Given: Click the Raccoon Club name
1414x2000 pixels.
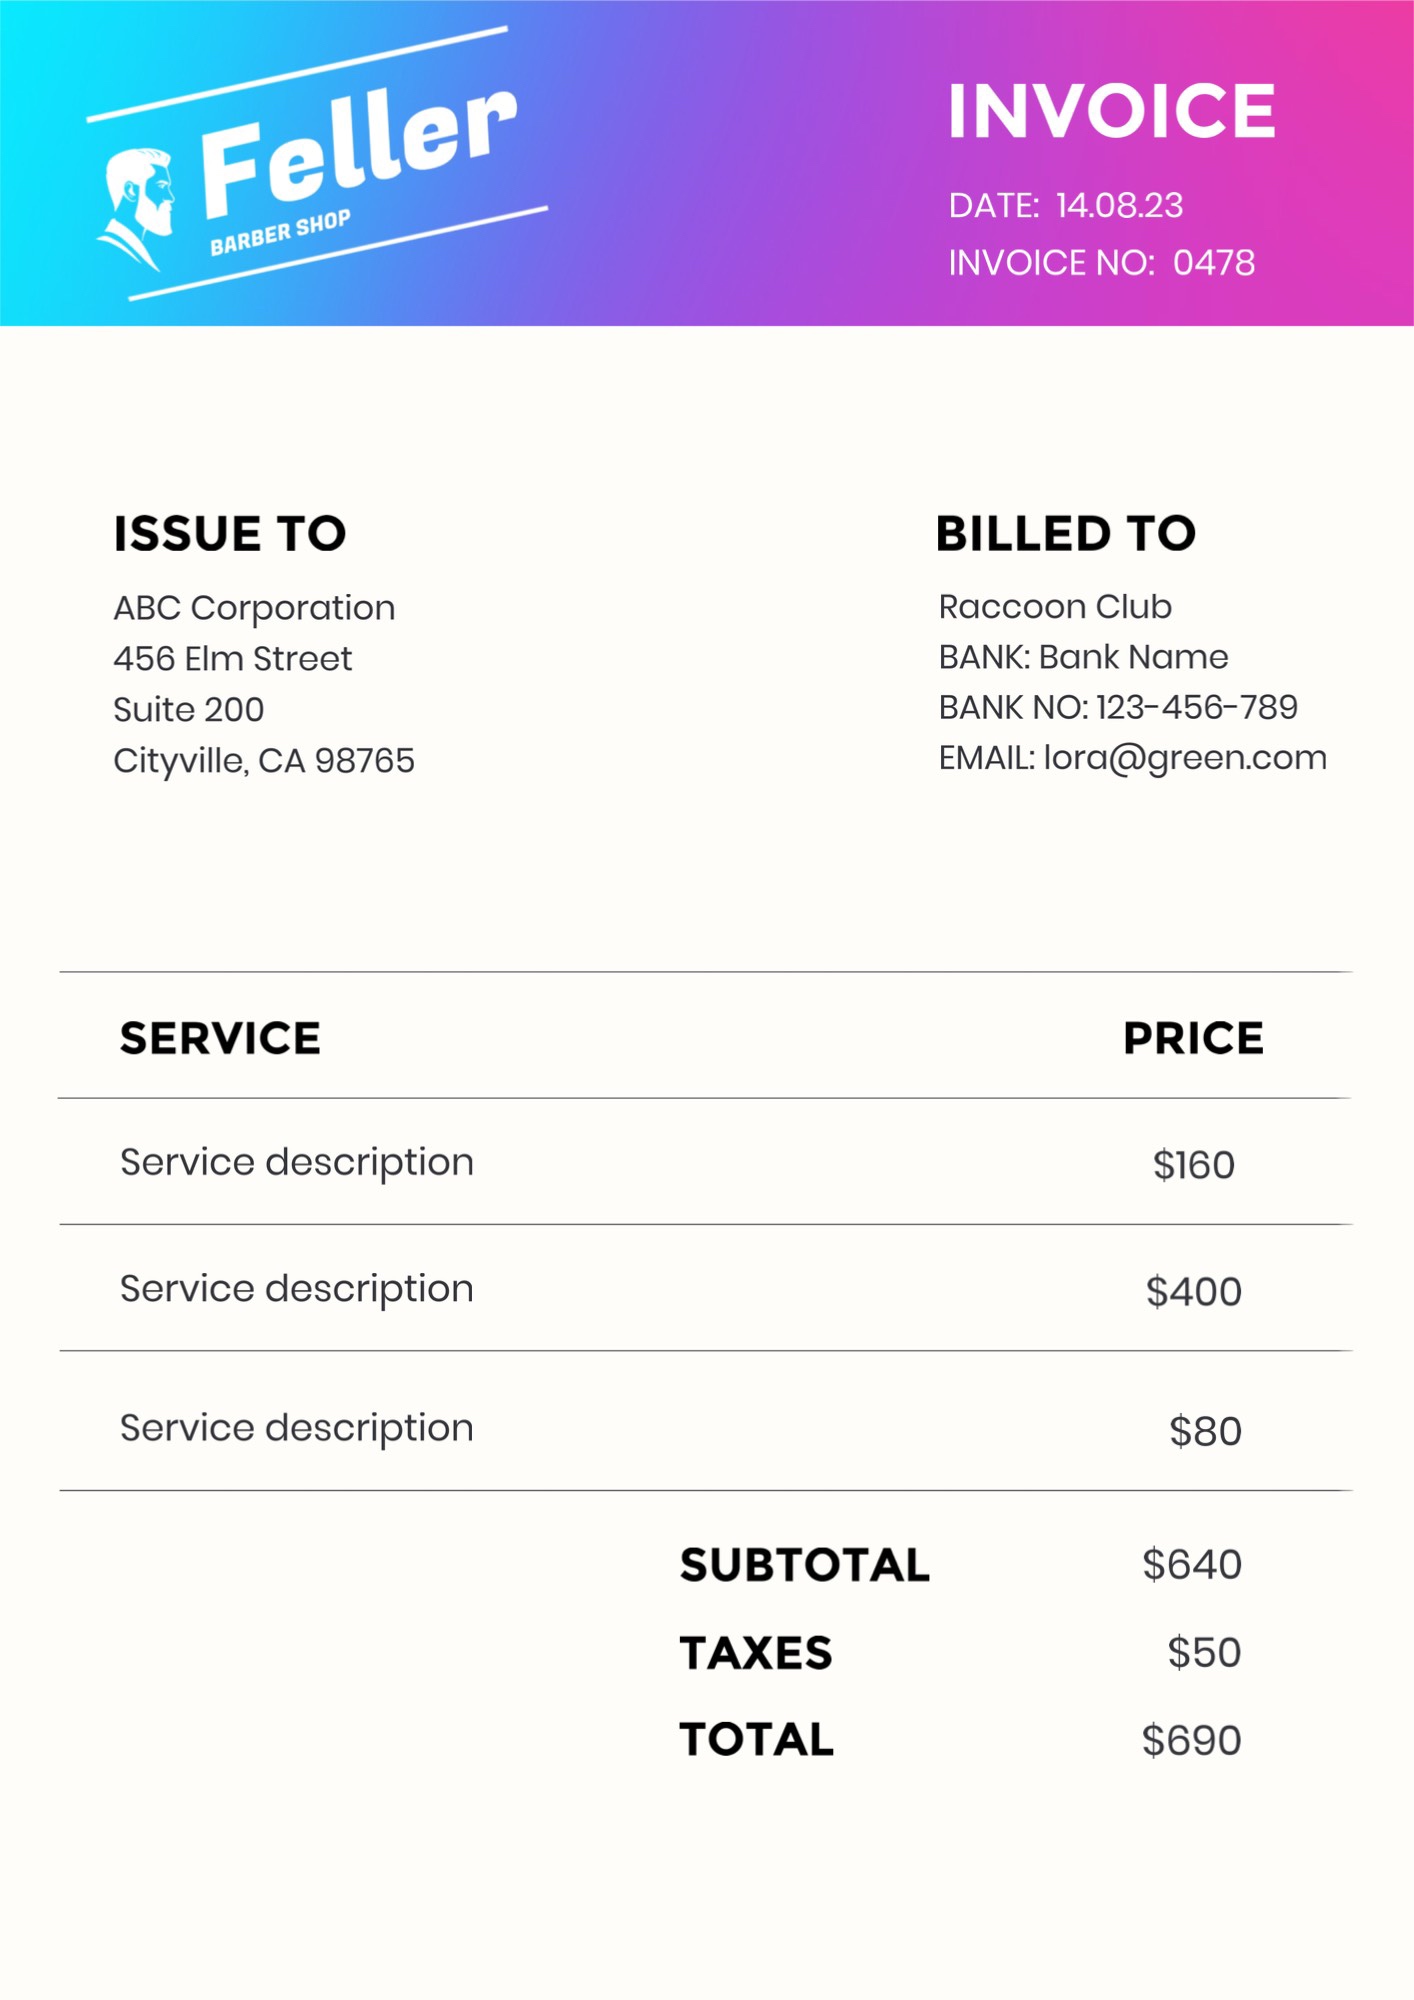Looking at the screenshot, I should coord(1054,607).
